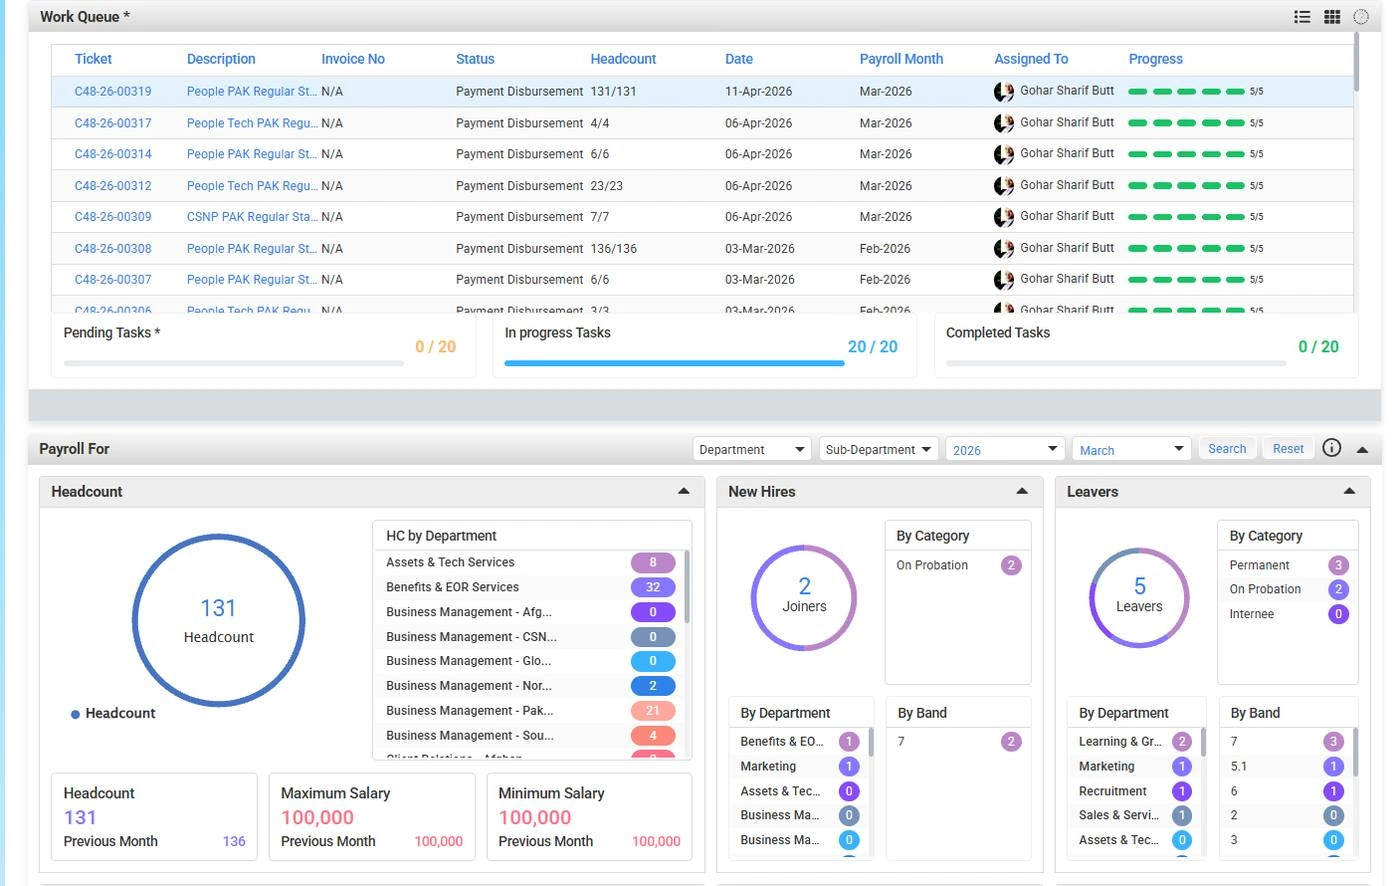Screen dimensions: 1400x886
Task: Click the In progress Tasks progress bar
Action: pyautogui.click(x=674, y=364)
